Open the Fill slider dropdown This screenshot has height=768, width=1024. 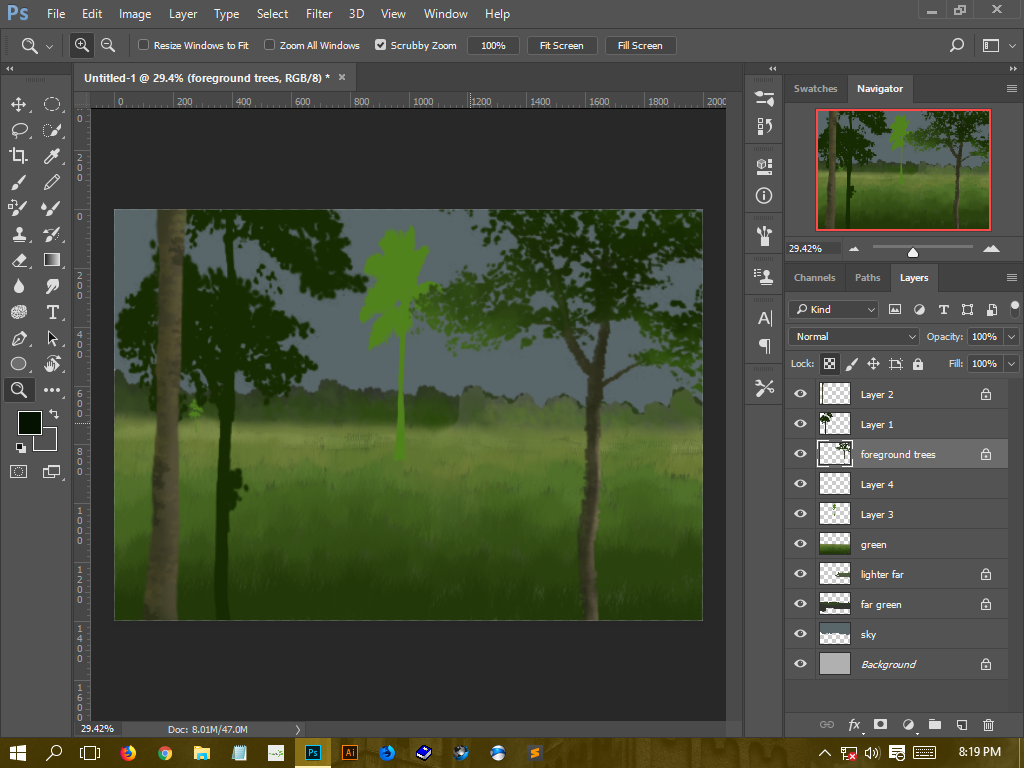pyautogui.click(x=1012, y=364)
